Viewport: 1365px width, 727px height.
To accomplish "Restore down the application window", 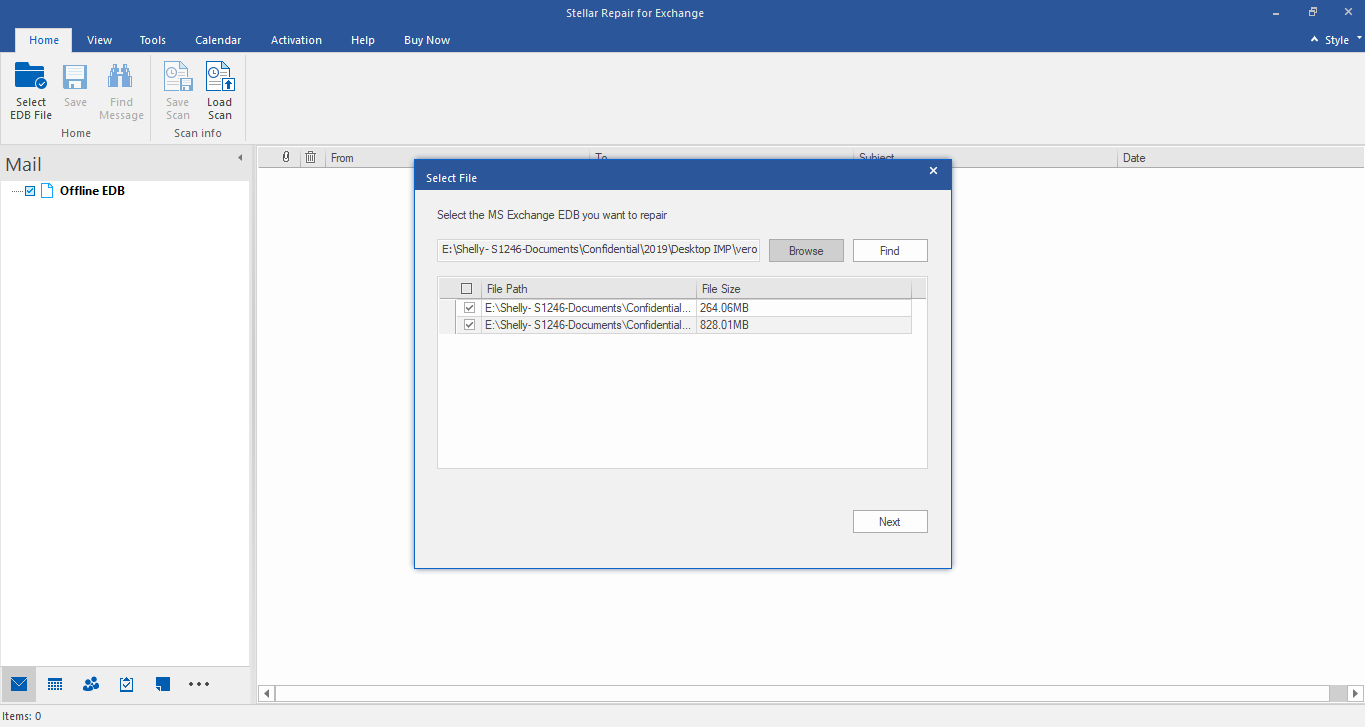I will pos(1312,13).
